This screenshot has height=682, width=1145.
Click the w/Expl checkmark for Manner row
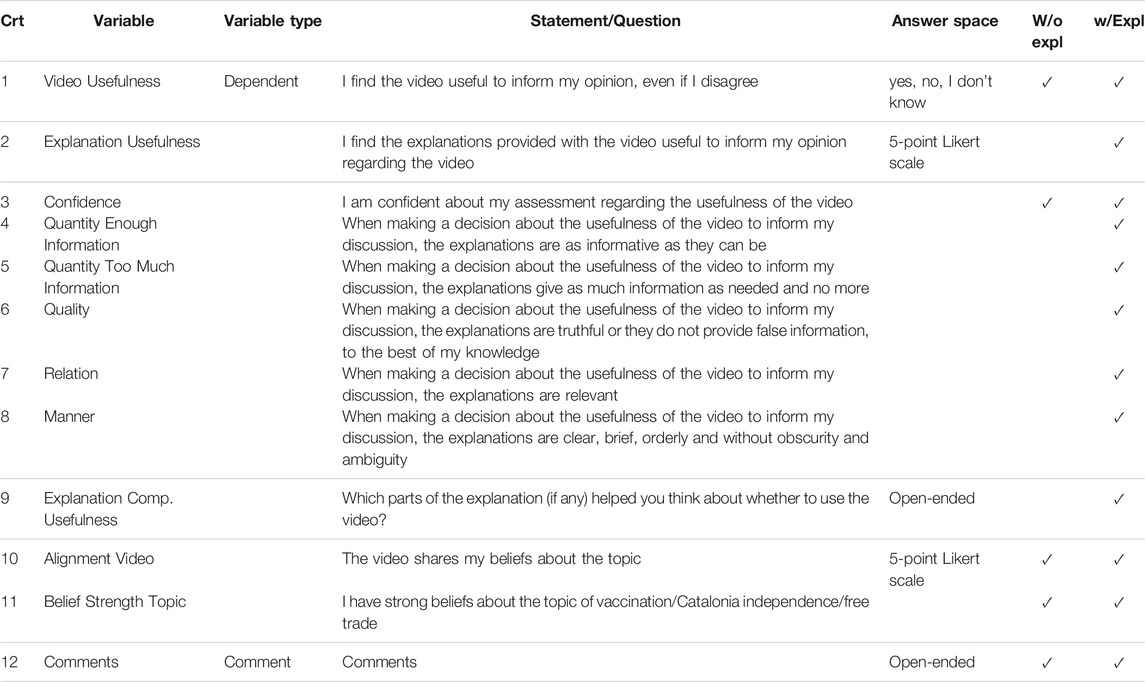pyautogui.click(x=1118, y=417)
